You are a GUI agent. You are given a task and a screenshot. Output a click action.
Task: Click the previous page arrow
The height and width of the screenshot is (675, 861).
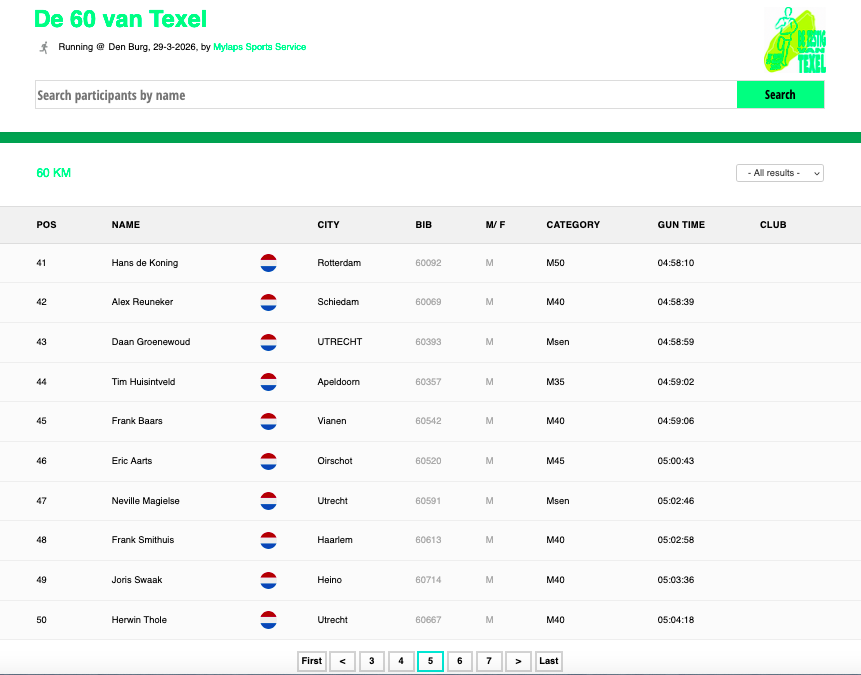[x=341, y=661]
